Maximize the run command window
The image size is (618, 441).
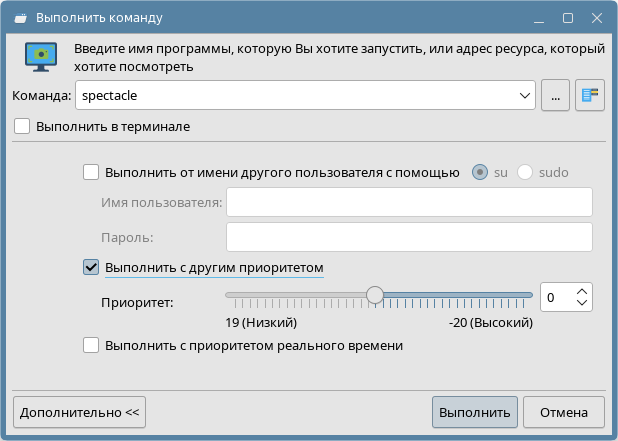[567, 18]
